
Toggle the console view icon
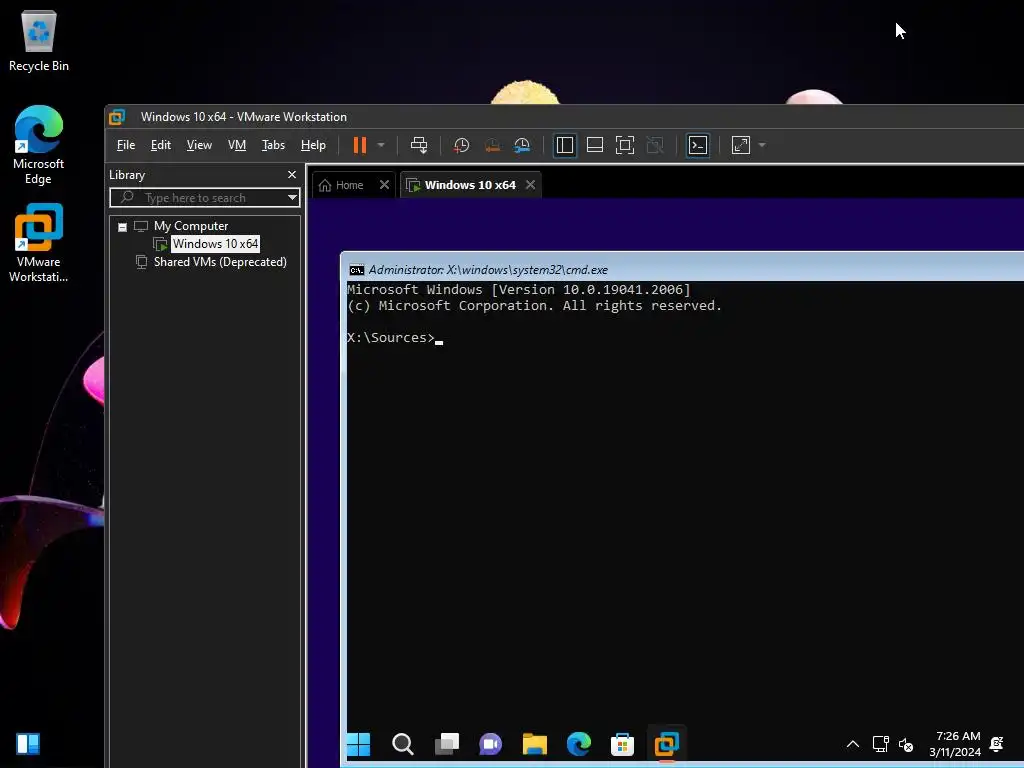pyautogui.click(x=698, y=145)
